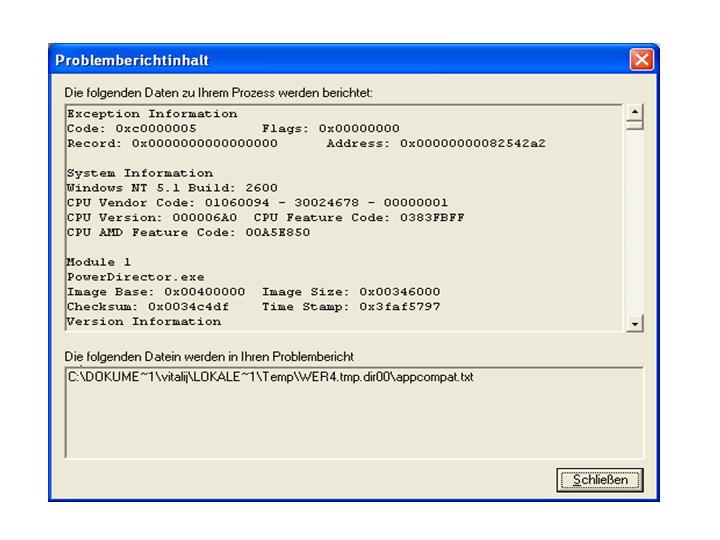Click the 'CPU Vendor Code' line
Screen dimensions: 720x540
[257, 202]
